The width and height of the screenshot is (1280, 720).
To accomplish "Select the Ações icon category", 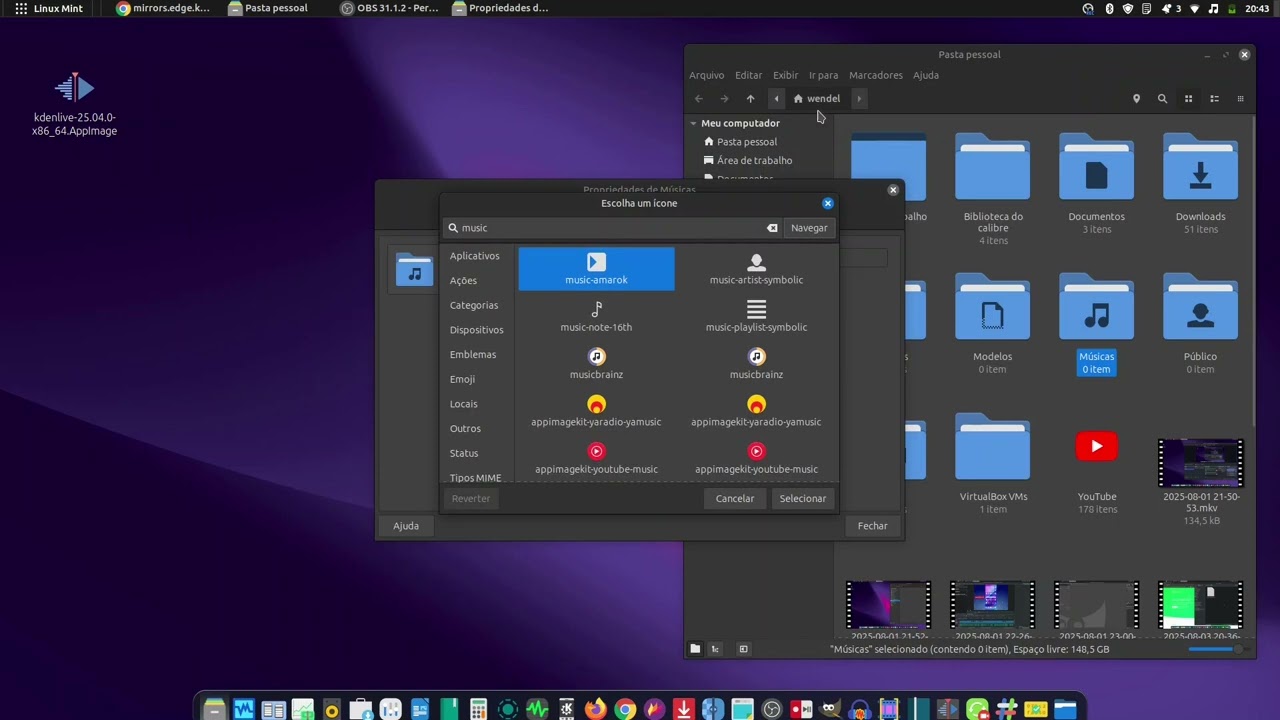I will pos(463,281).
